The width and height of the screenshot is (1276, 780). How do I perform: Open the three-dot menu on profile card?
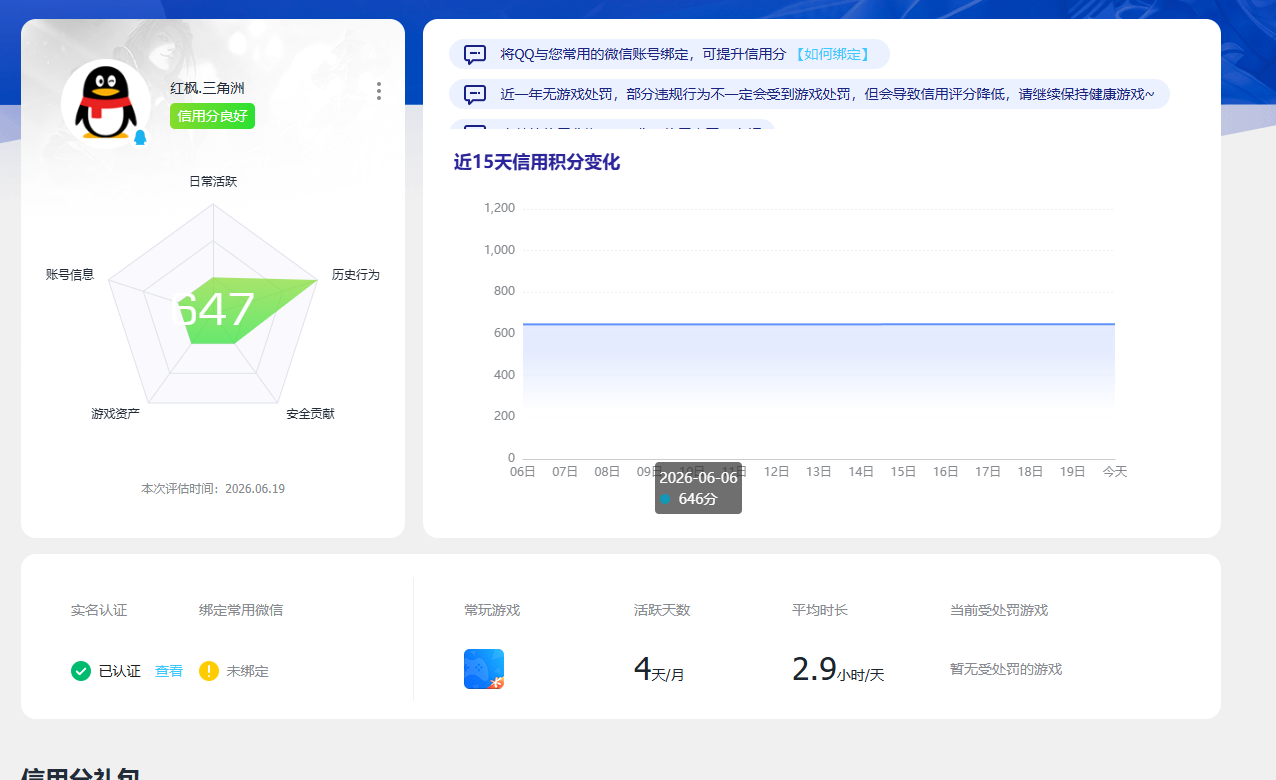pyautogui.click(x=378, y=91)
